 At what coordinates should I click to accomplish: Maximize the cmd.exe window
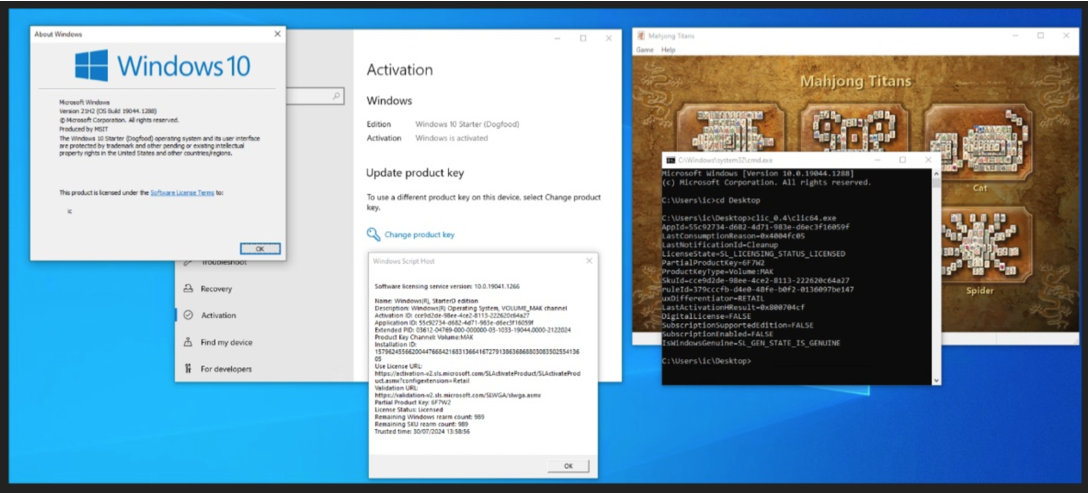pos(902,160)
